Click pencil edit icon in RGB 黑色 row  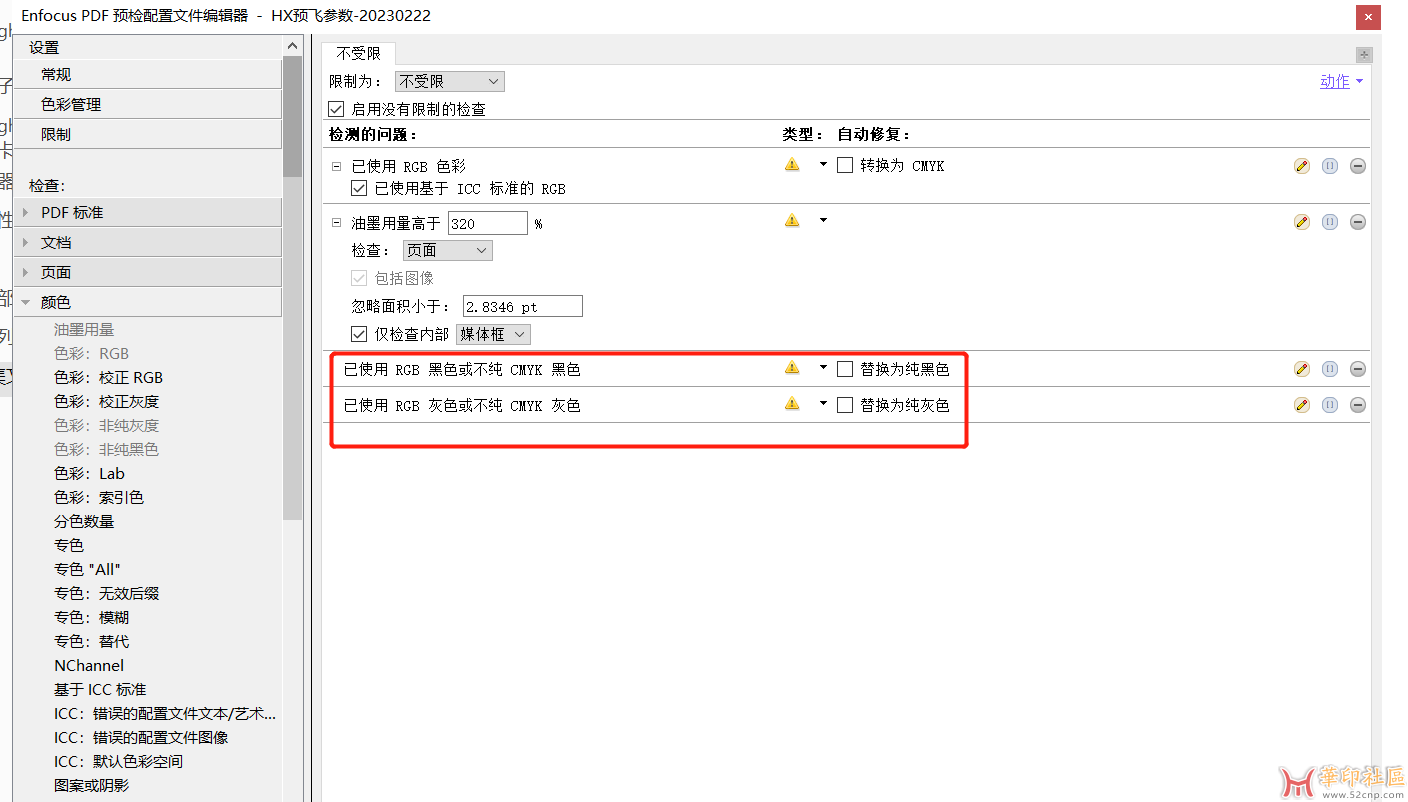pyautogui.click(x=1301, y=369)
